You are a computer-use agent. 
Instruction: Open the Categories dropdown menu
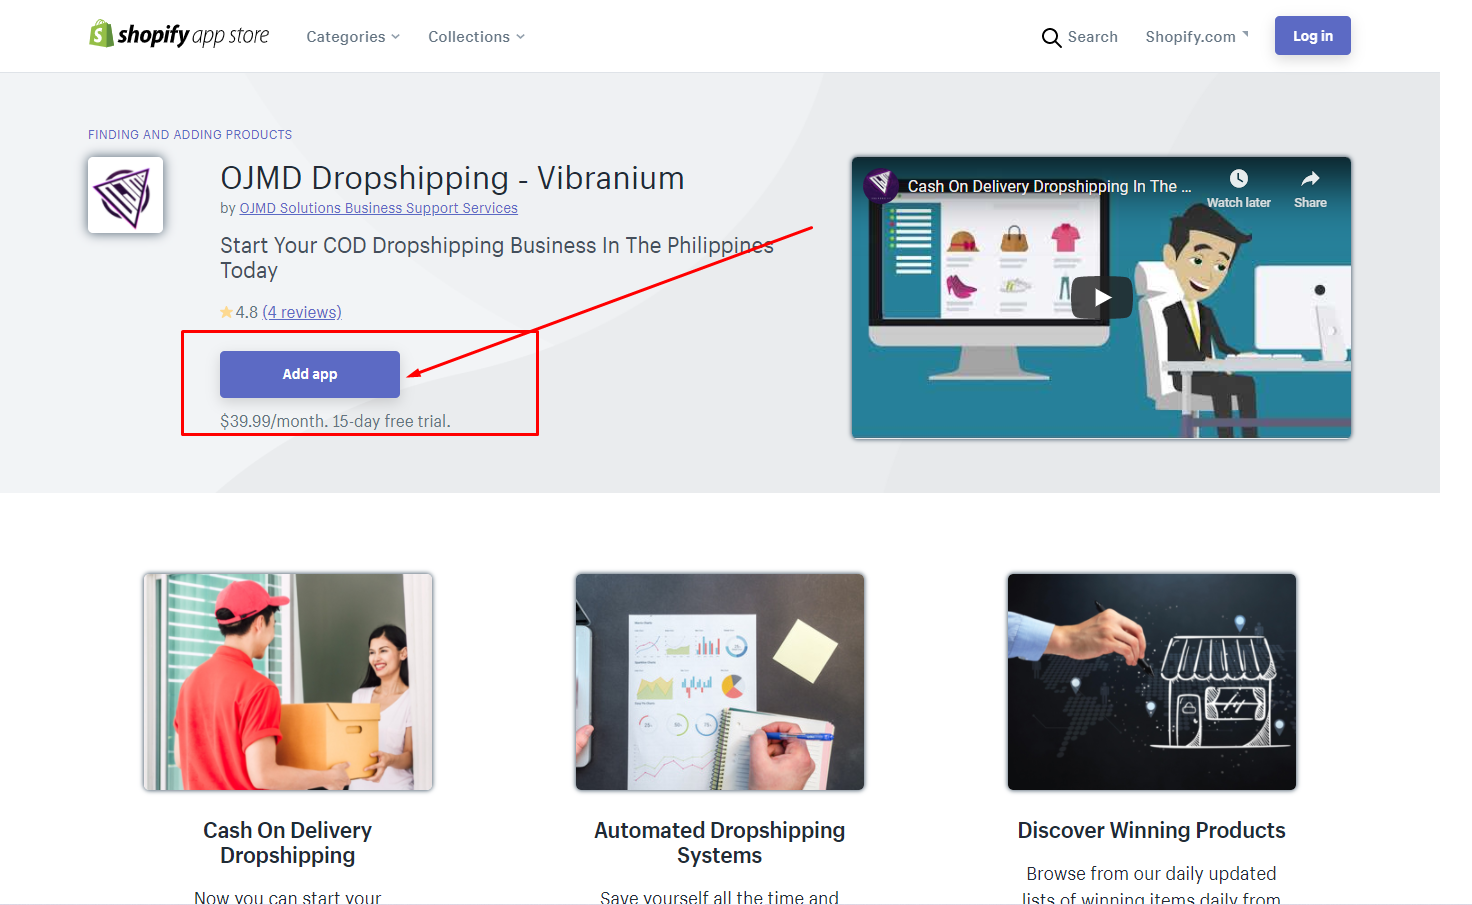353,37
